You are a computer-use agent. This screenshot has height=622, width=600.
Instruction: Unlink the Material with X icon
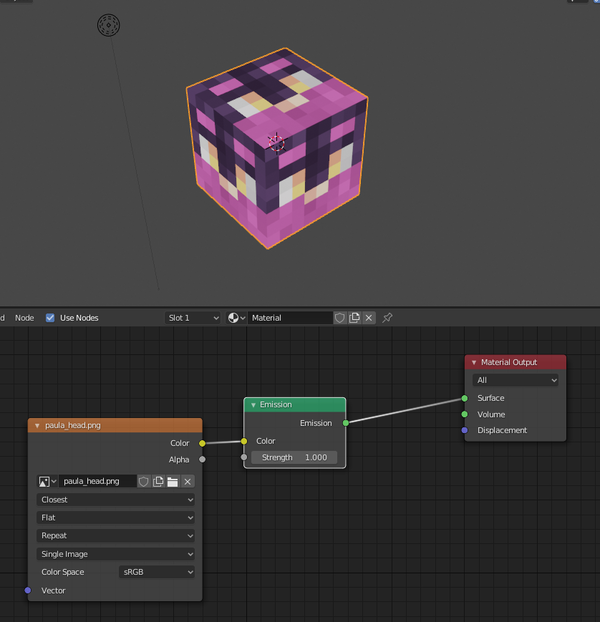(x=369, y=318)
